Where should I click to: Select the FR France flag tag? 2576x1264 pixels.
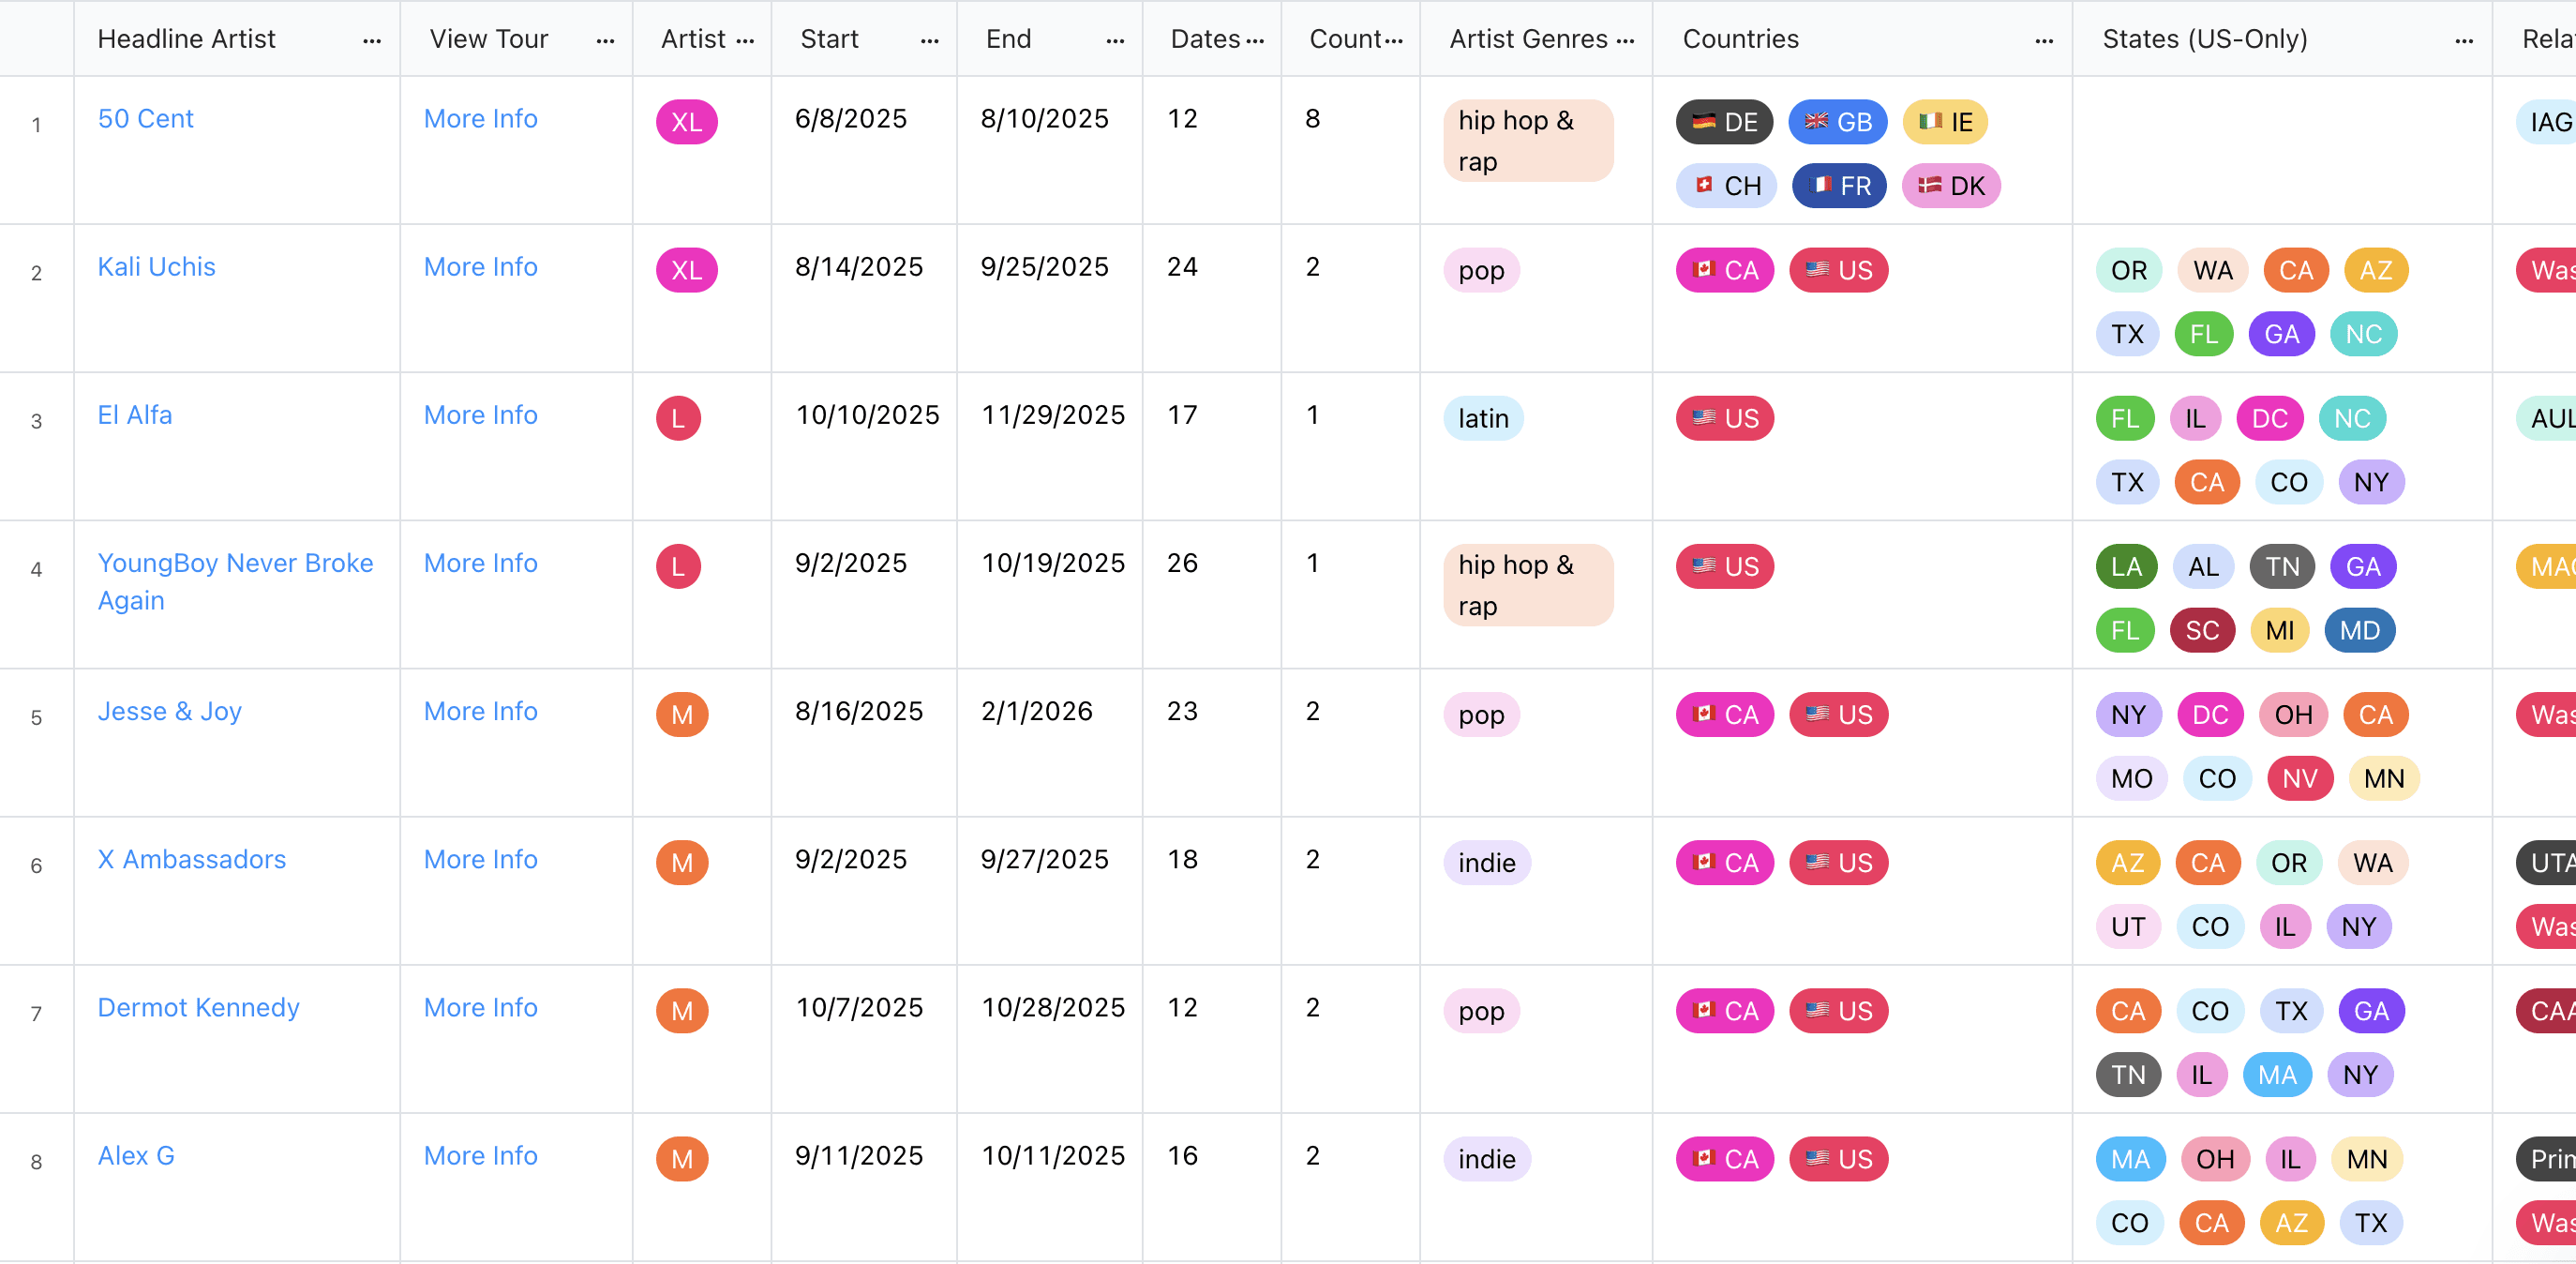(x=1839, y=186)
